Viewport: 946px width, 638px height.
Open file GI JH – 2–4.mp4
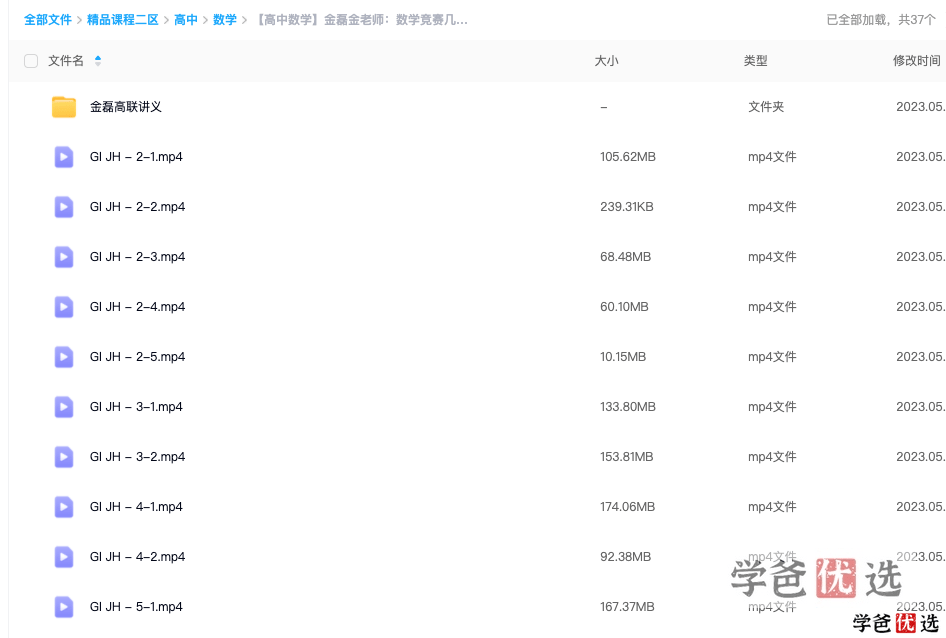[138, 307]
